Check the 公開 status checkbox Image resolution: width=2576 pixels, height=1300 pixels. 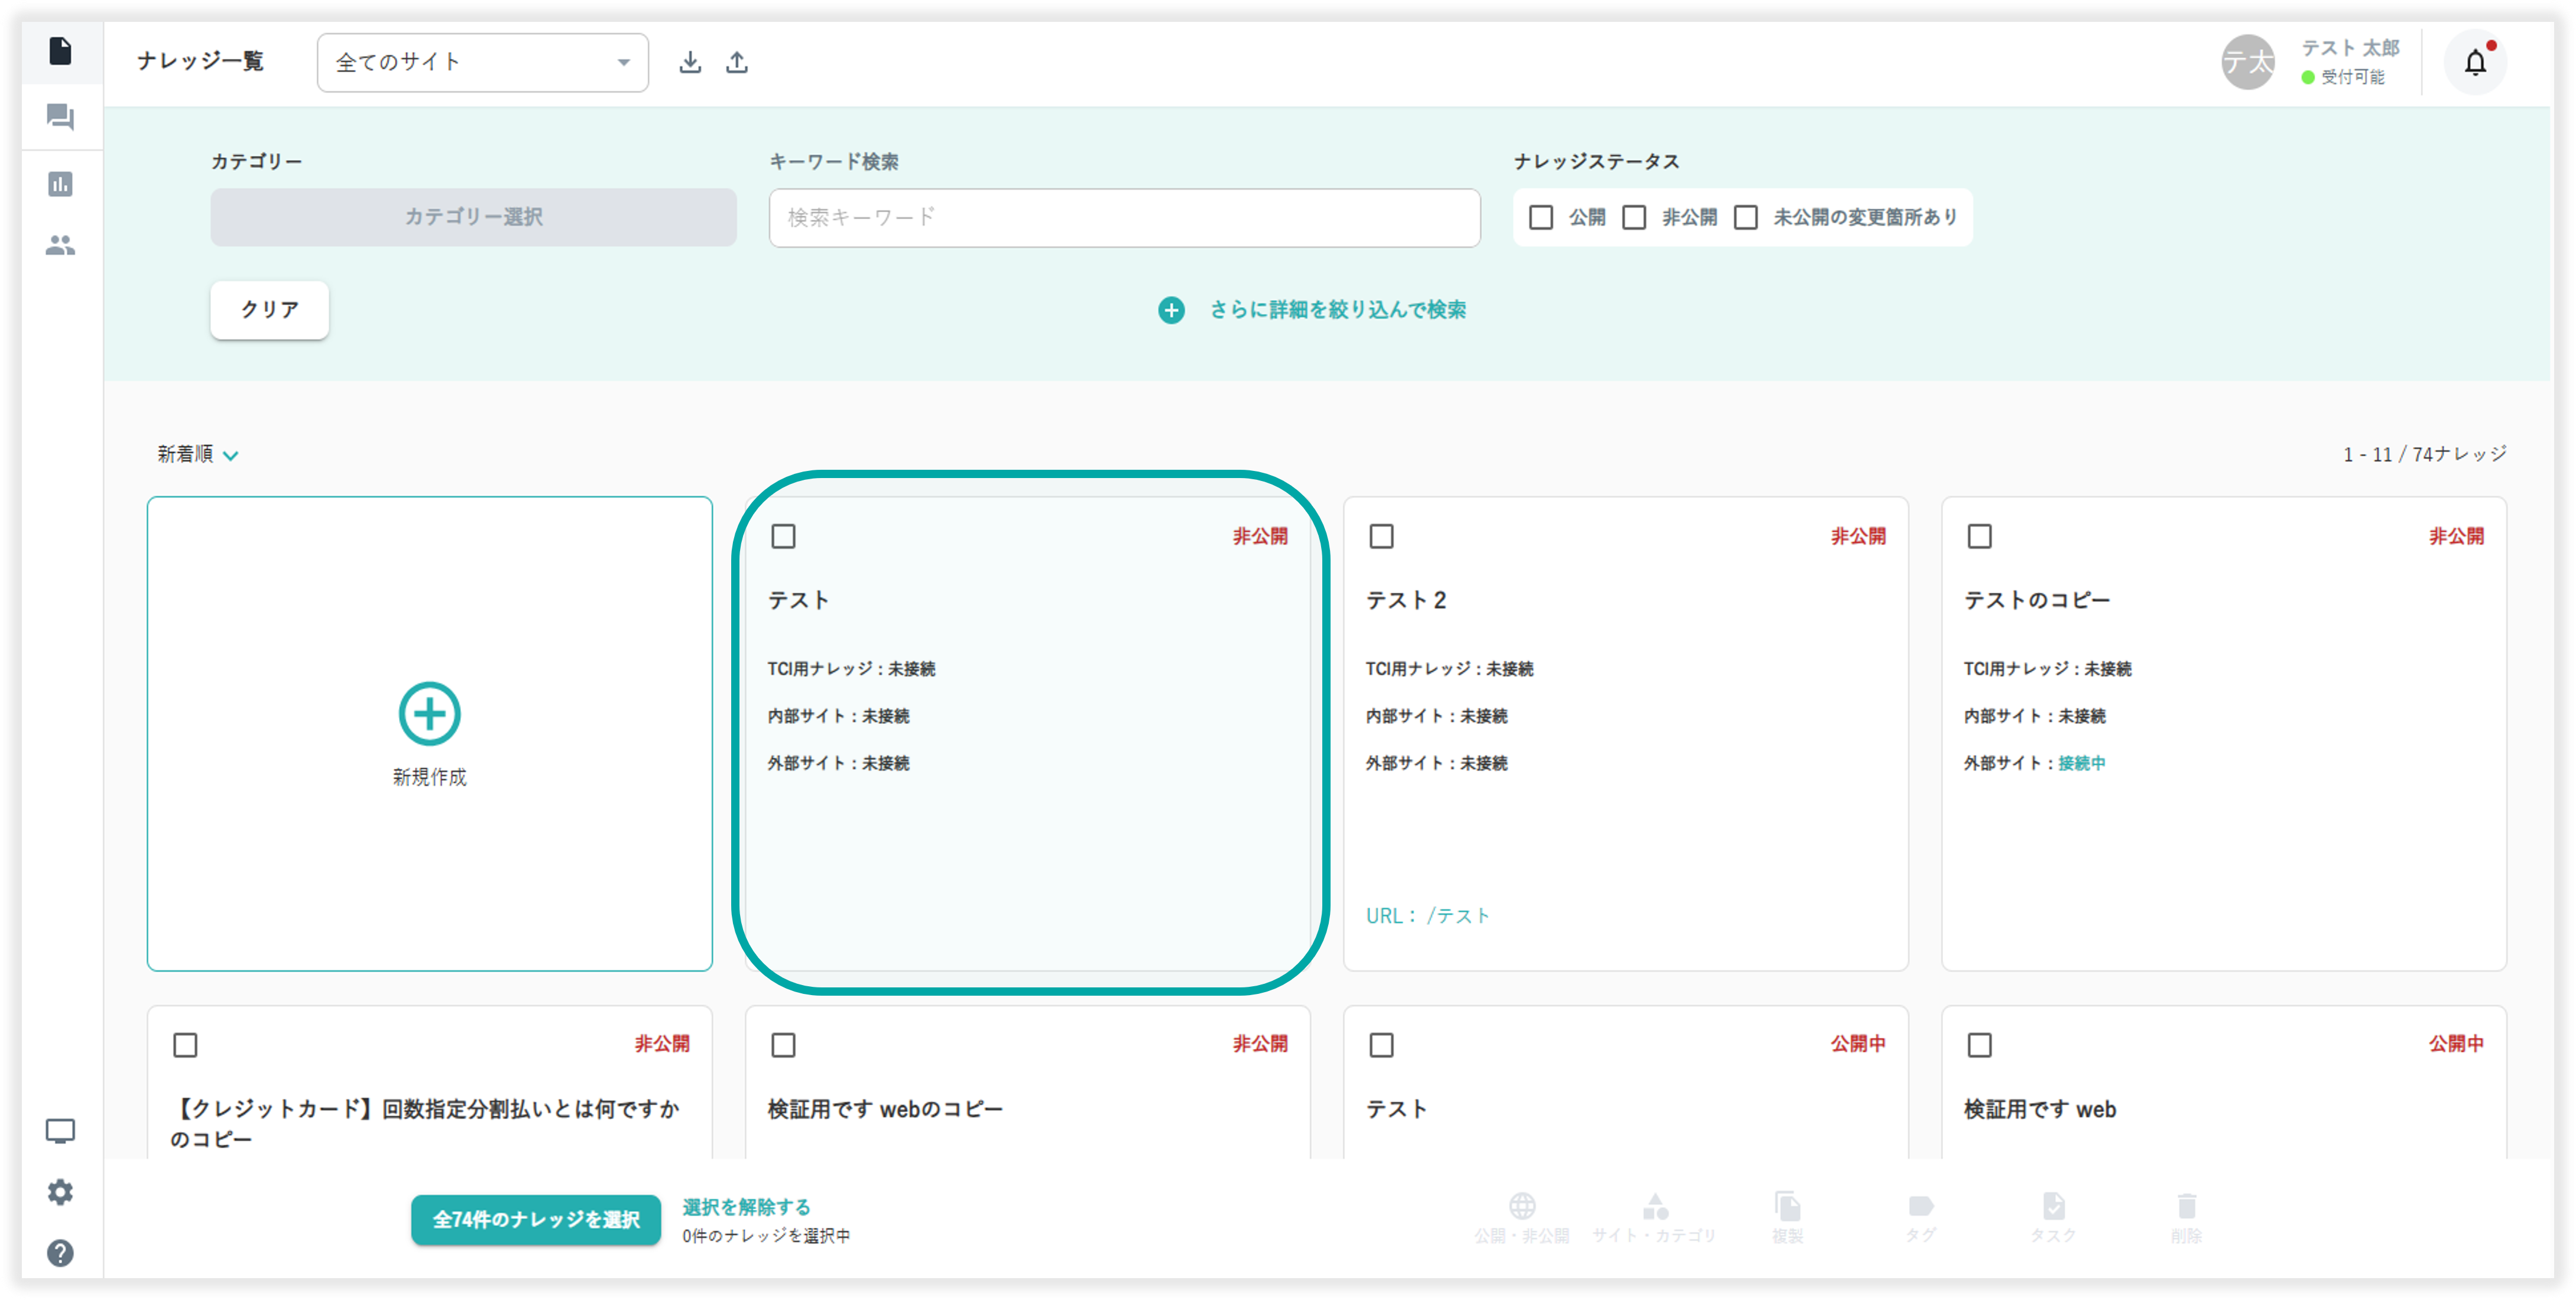1541,217
